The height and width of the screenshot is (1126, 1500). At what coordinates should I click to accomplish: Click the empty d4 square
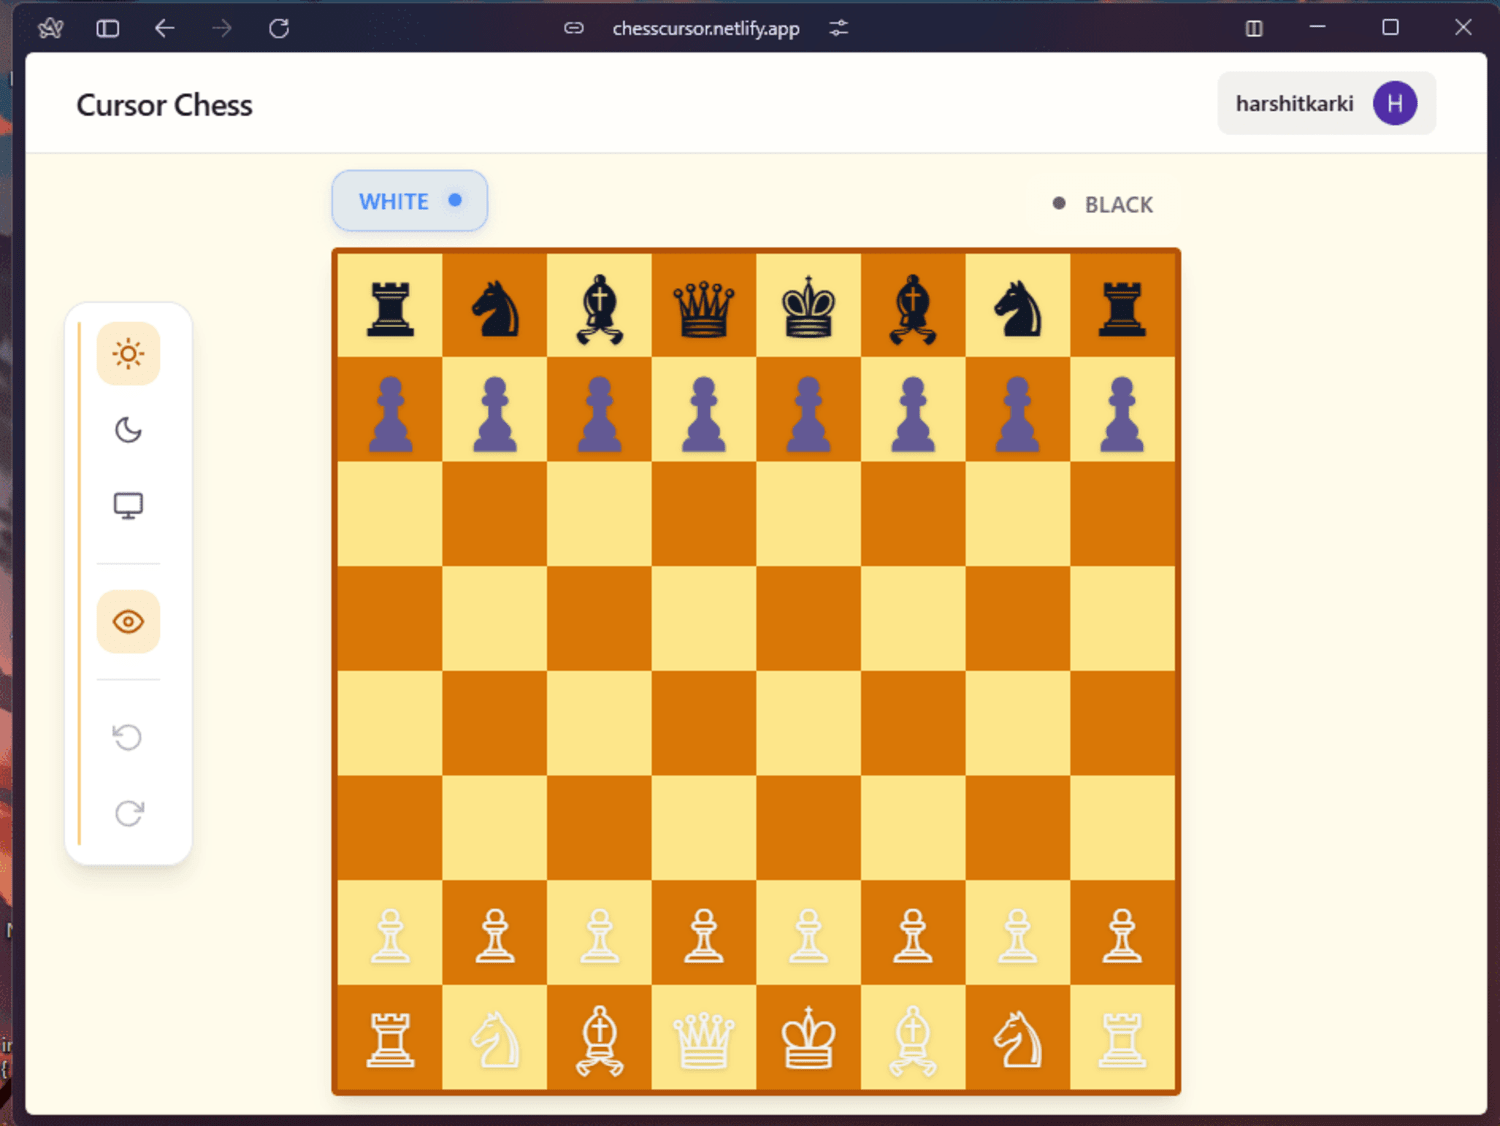tap(704, 724)
